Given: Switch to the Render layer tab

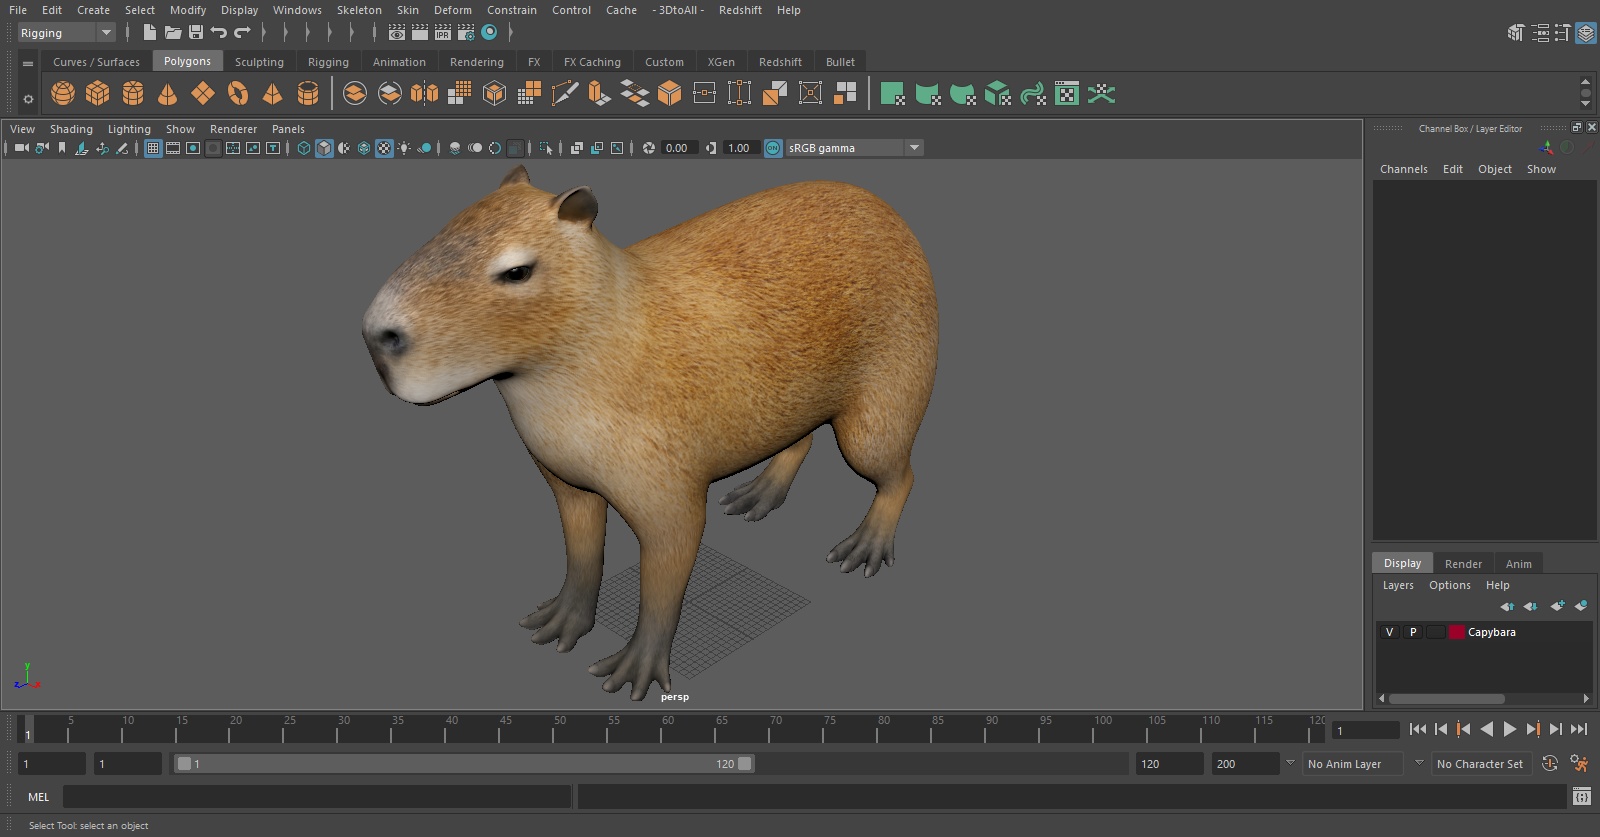Looking at the screenshot, I should point(1463,564).
